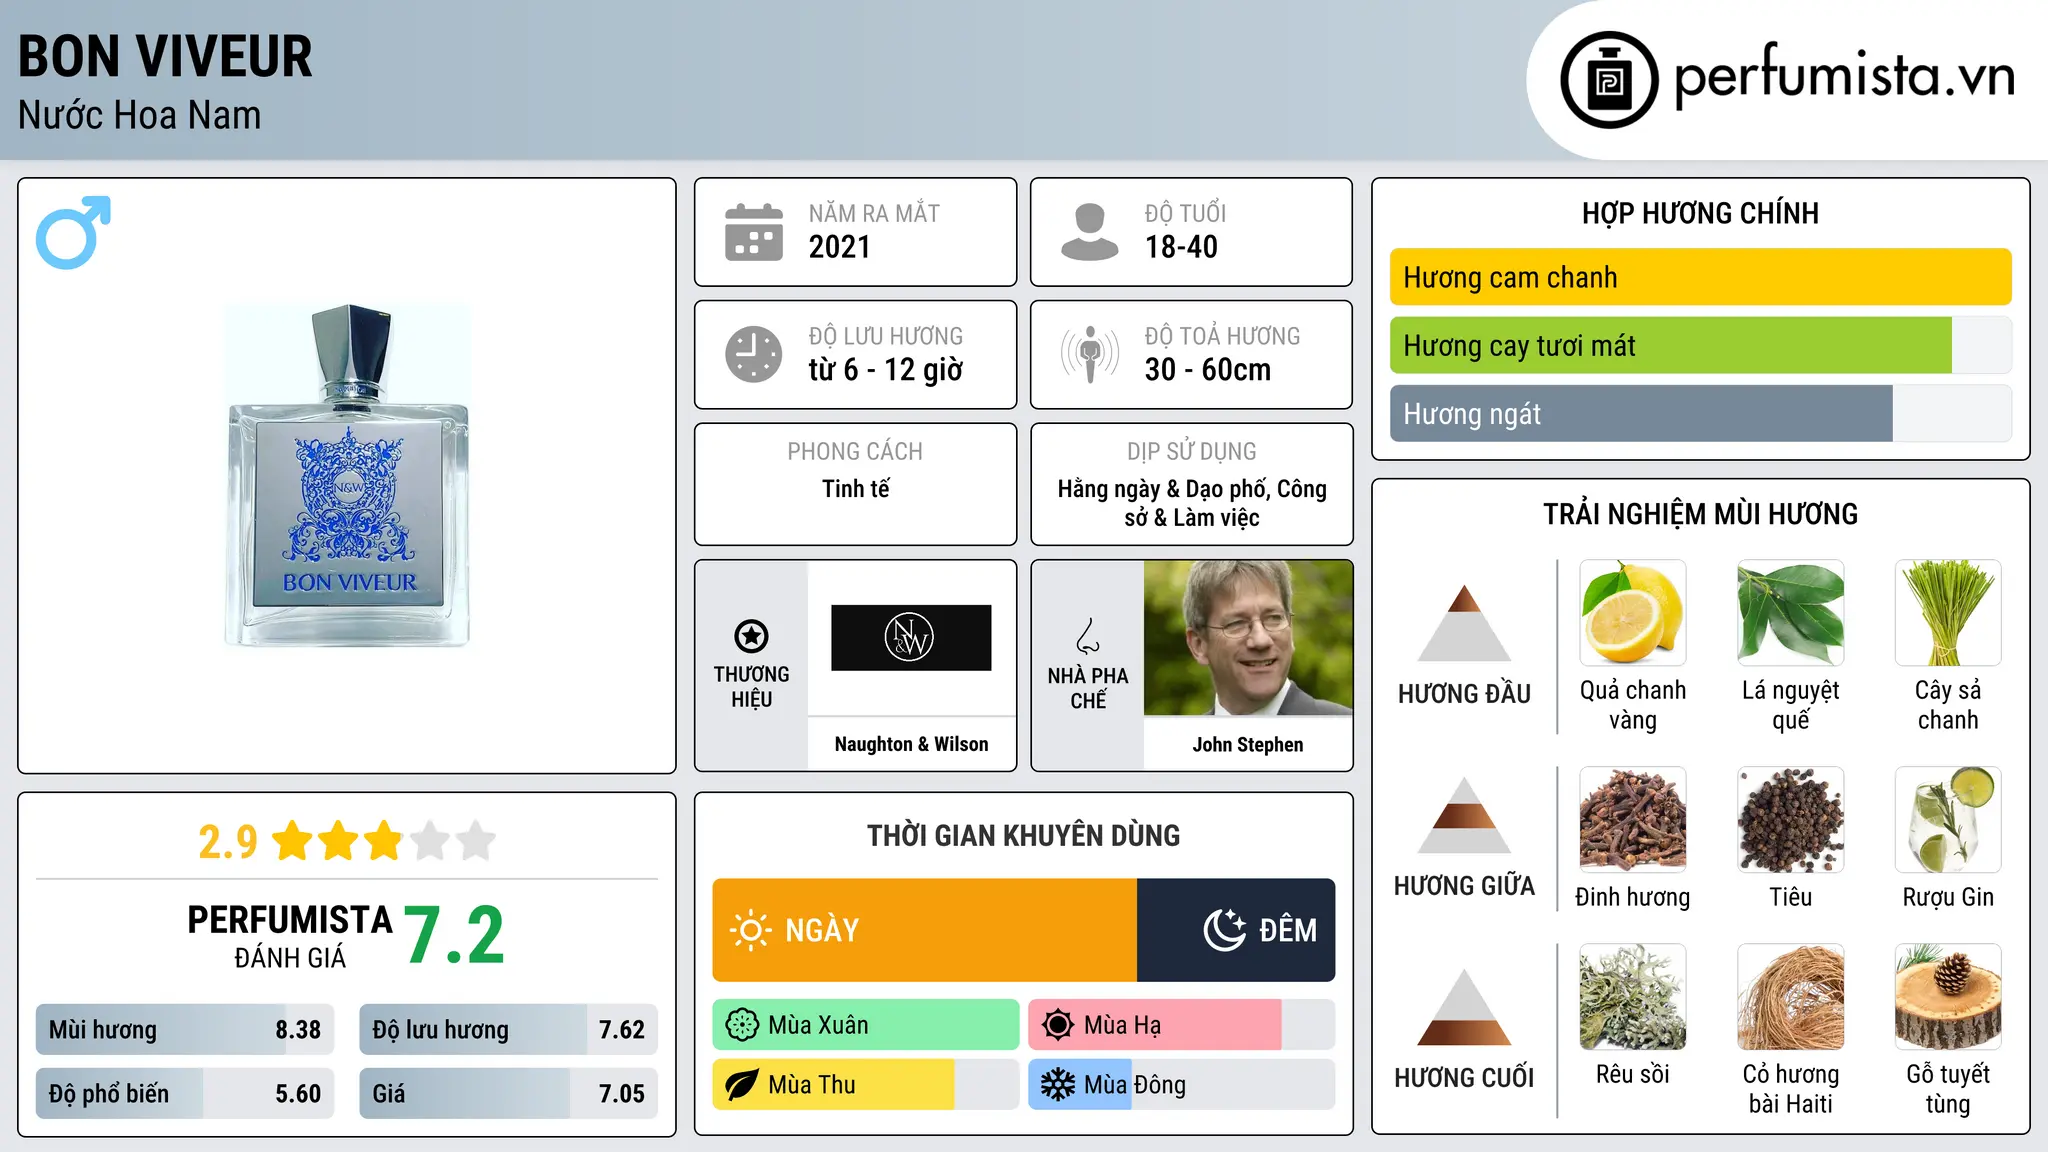Click the BON VIVEUR title heading
This screenshot has height=1152, width=2048.
165,56
